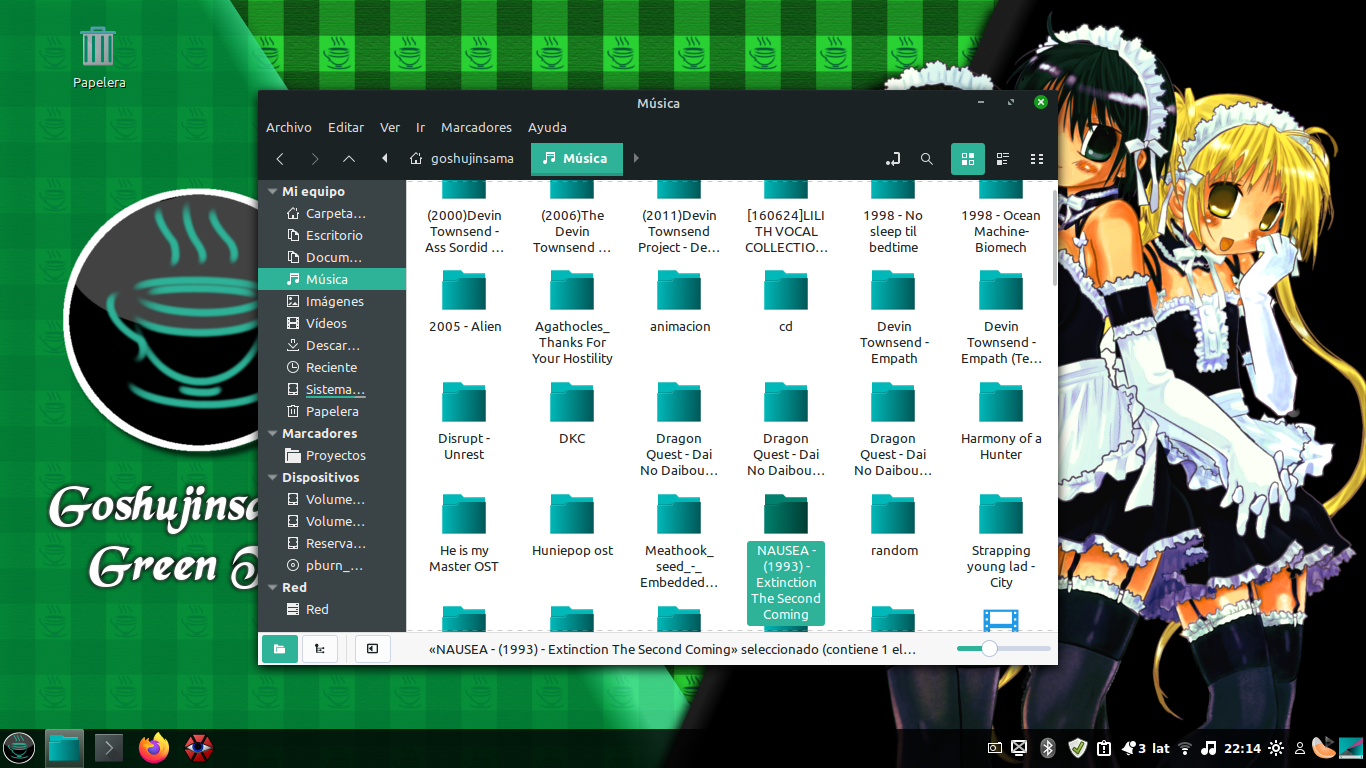Navigate back with the left arrow

[281, 159]
